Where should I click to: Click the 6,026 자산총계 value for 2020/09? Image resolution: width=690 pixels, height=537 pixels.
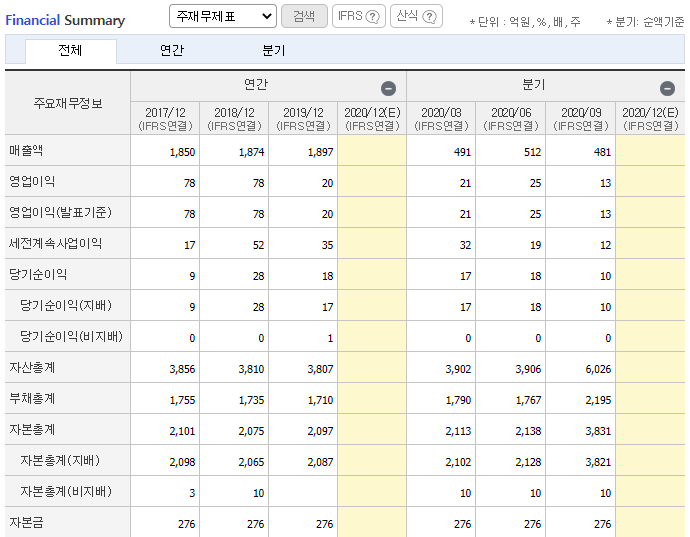[598, 369]
